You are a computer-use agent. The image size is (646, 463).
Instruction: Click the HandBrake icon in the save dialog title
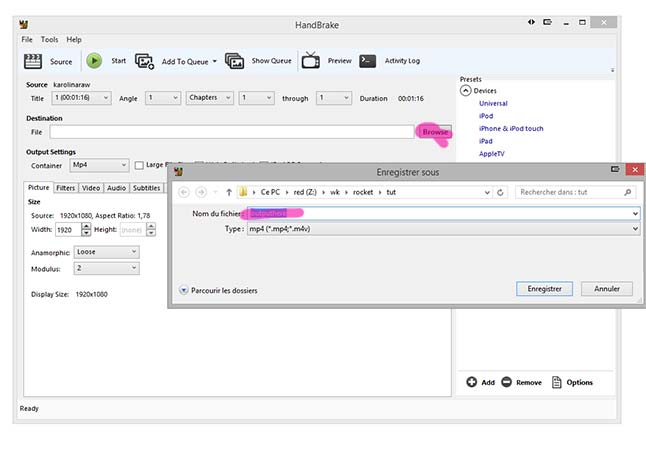(178, 172)
